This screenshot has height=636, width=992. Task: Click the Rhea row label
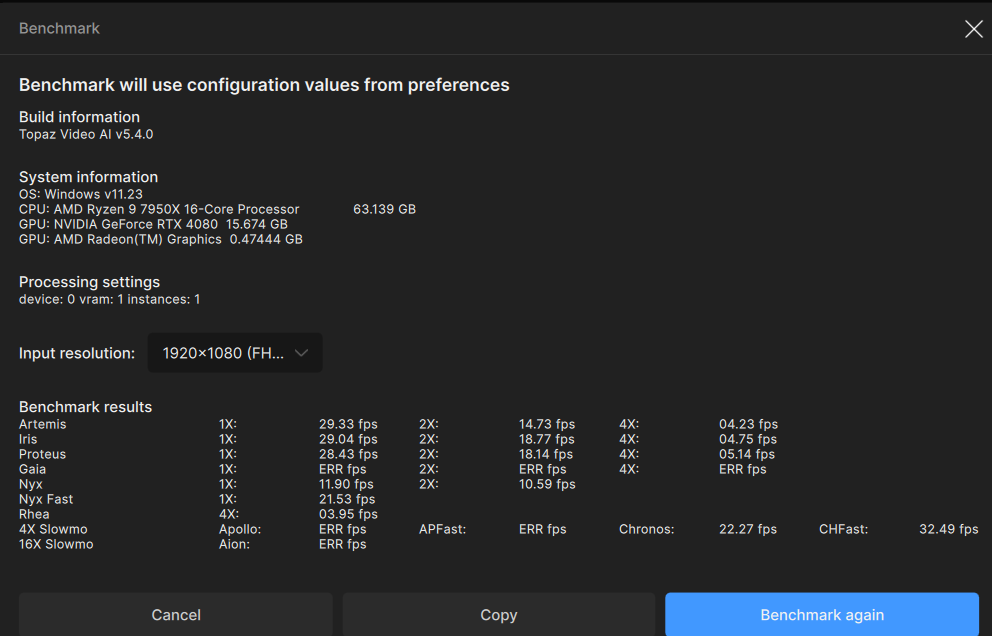click(34, 514)
